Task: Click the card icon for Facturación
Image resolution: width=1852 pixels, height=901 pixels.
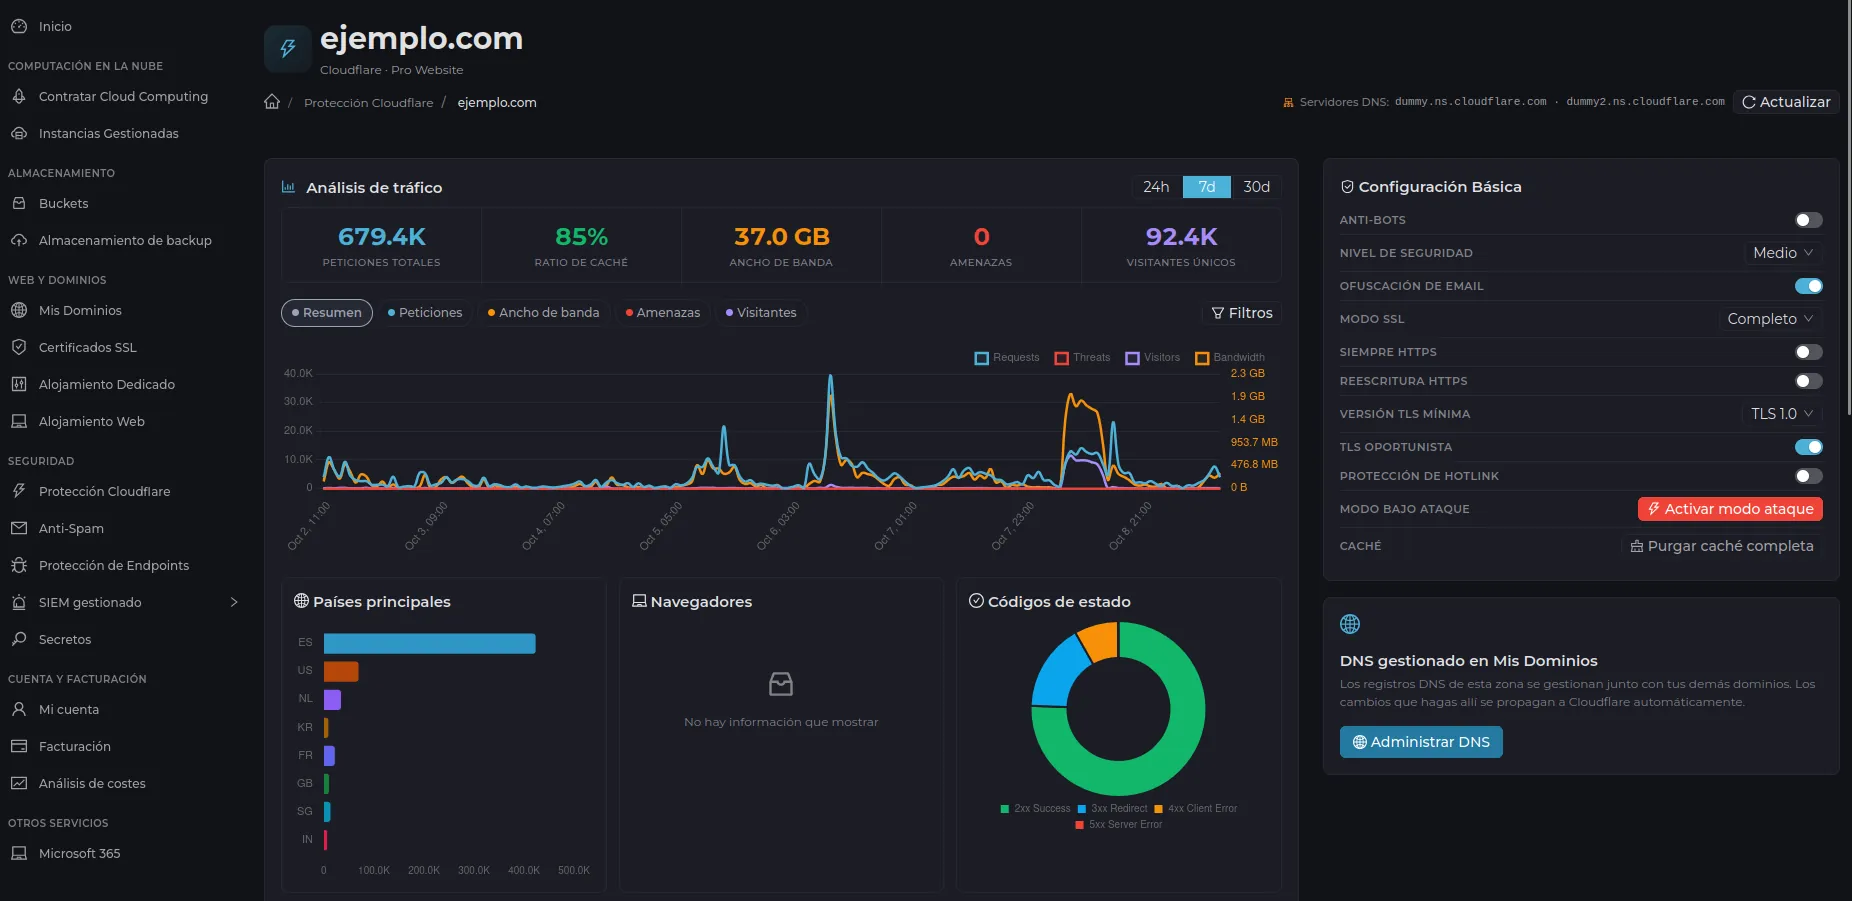Action: click(19, 747)
